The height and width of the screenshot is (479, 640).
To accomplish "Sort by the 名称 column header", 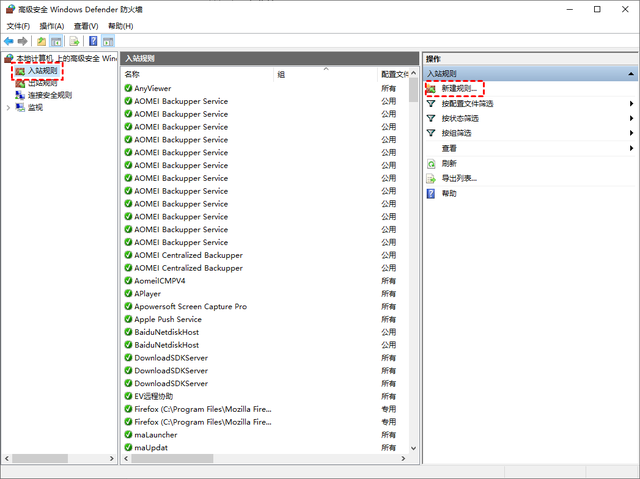I will (x=197, y=74).
